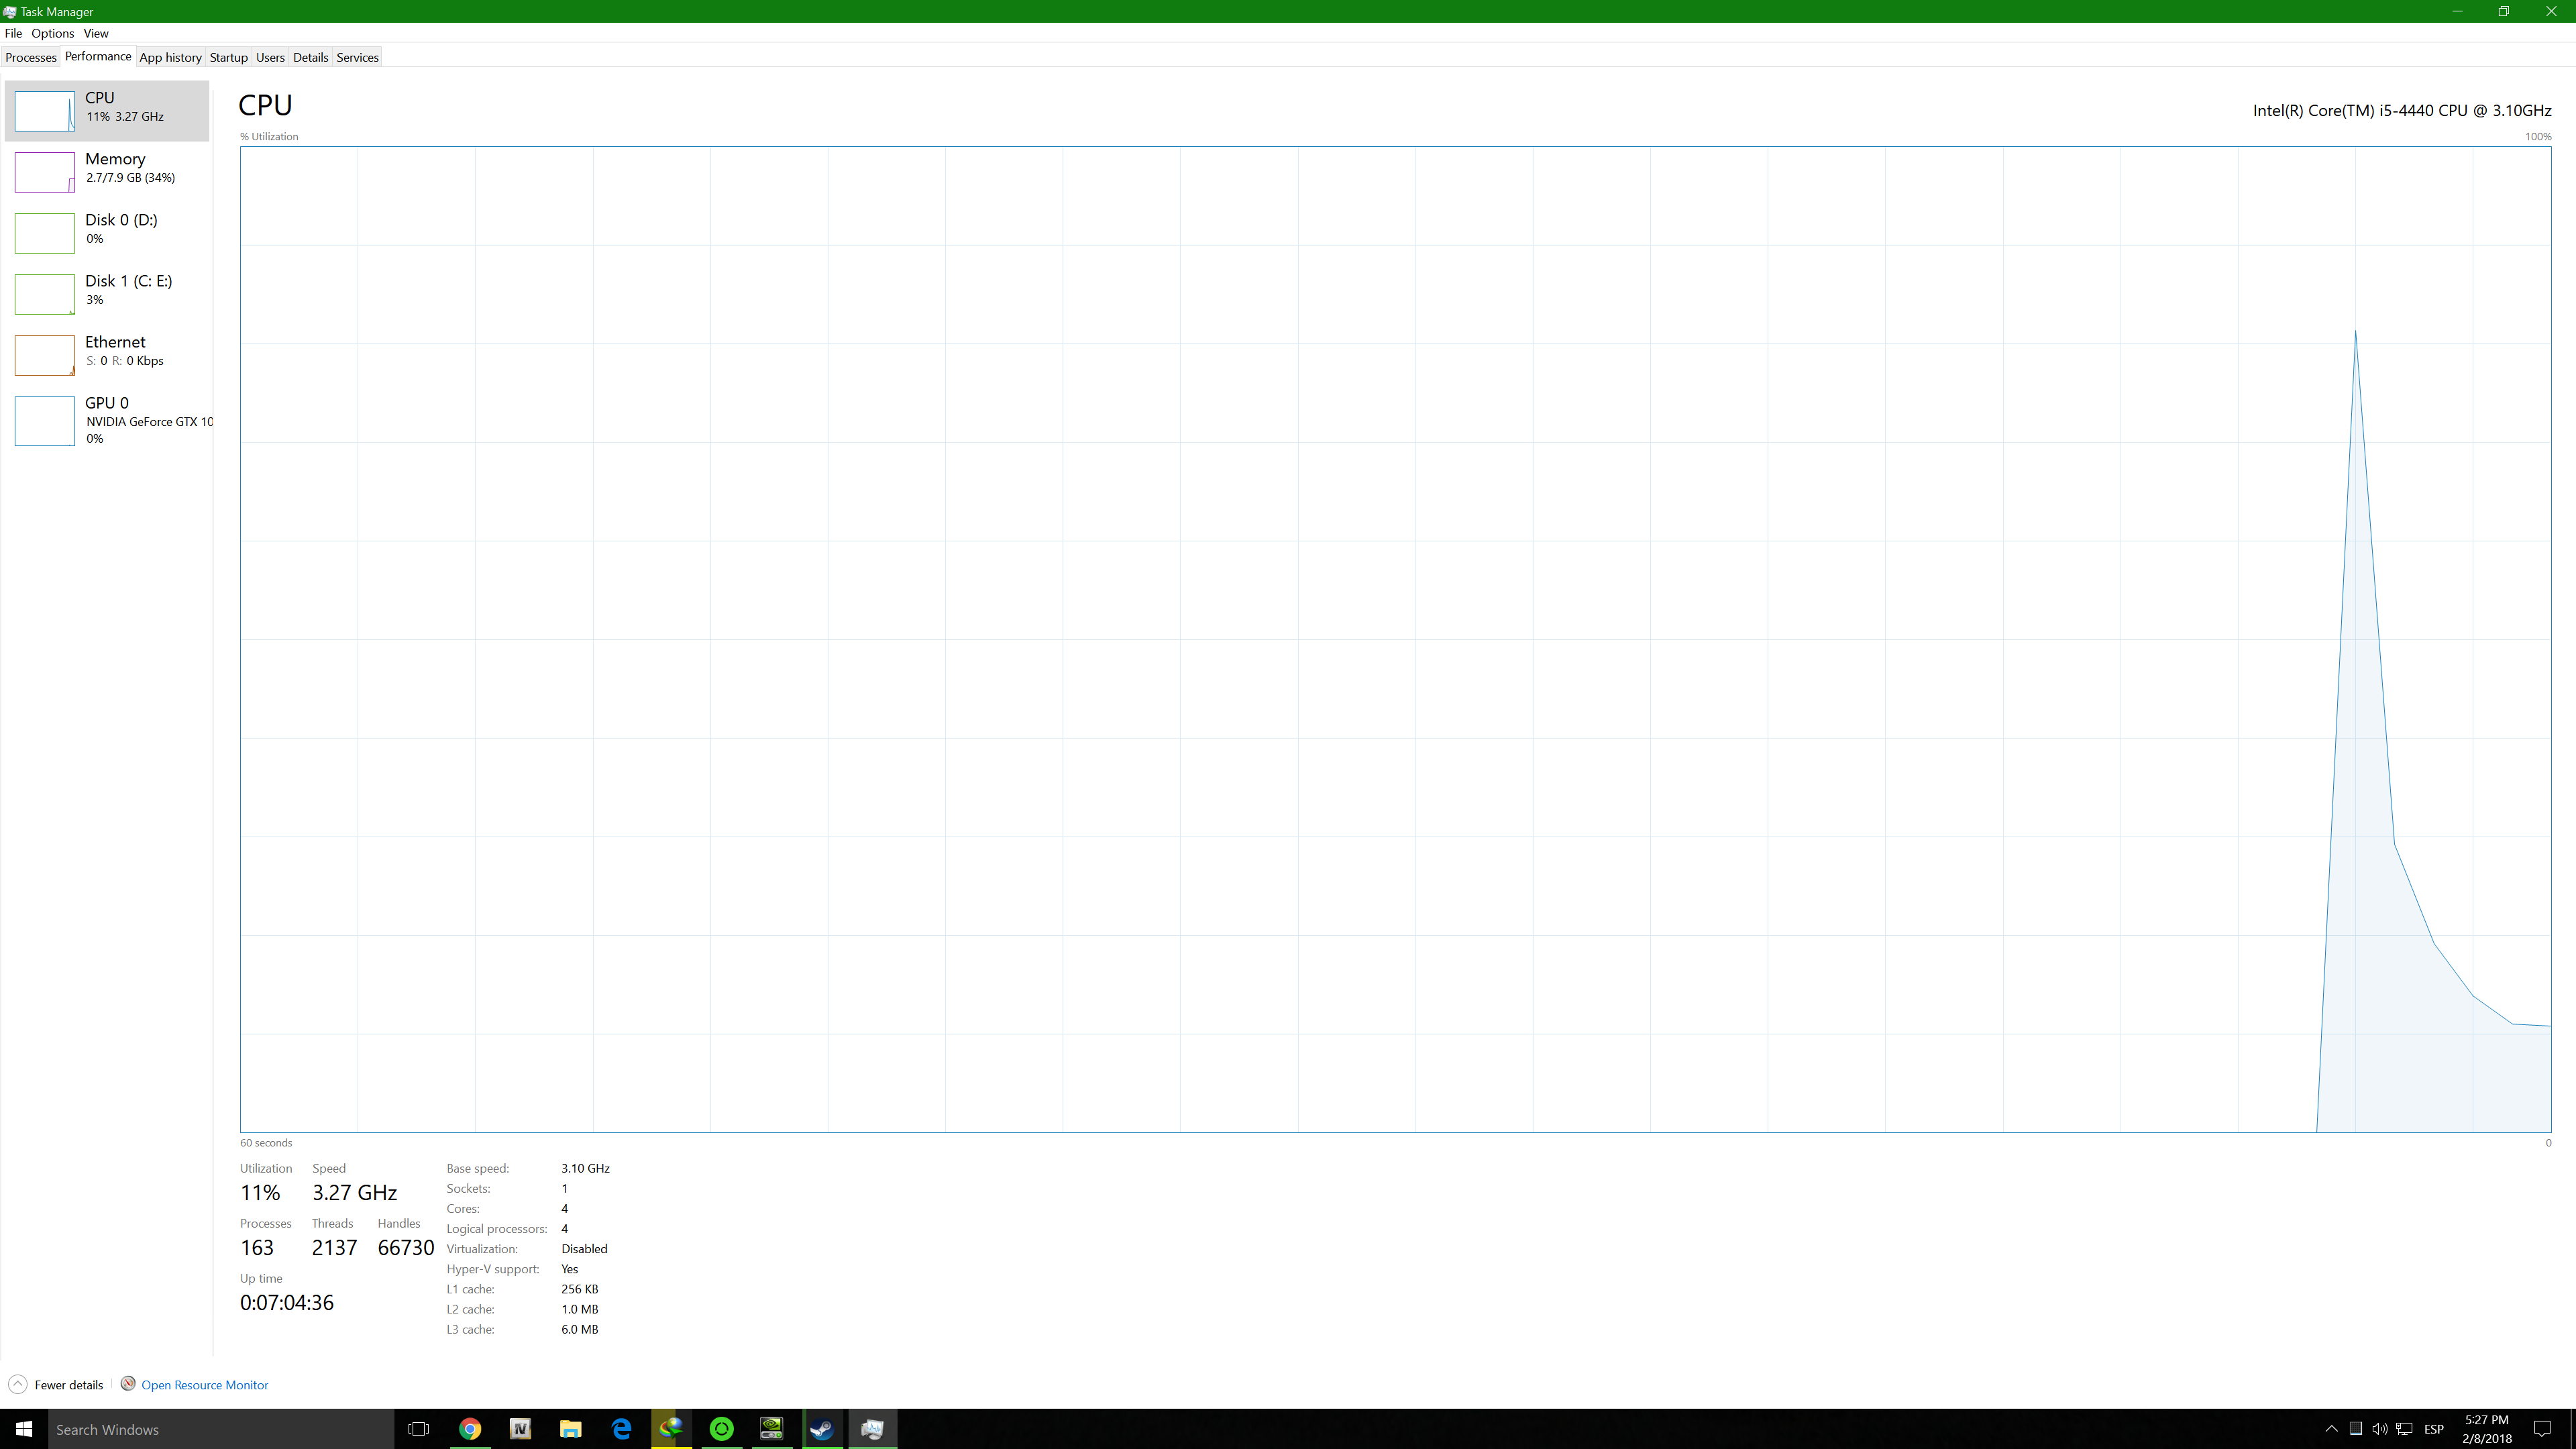This screenshot has width=2576, height=1449.
Task: Go to the Details tab
Action: click(310, 57)
